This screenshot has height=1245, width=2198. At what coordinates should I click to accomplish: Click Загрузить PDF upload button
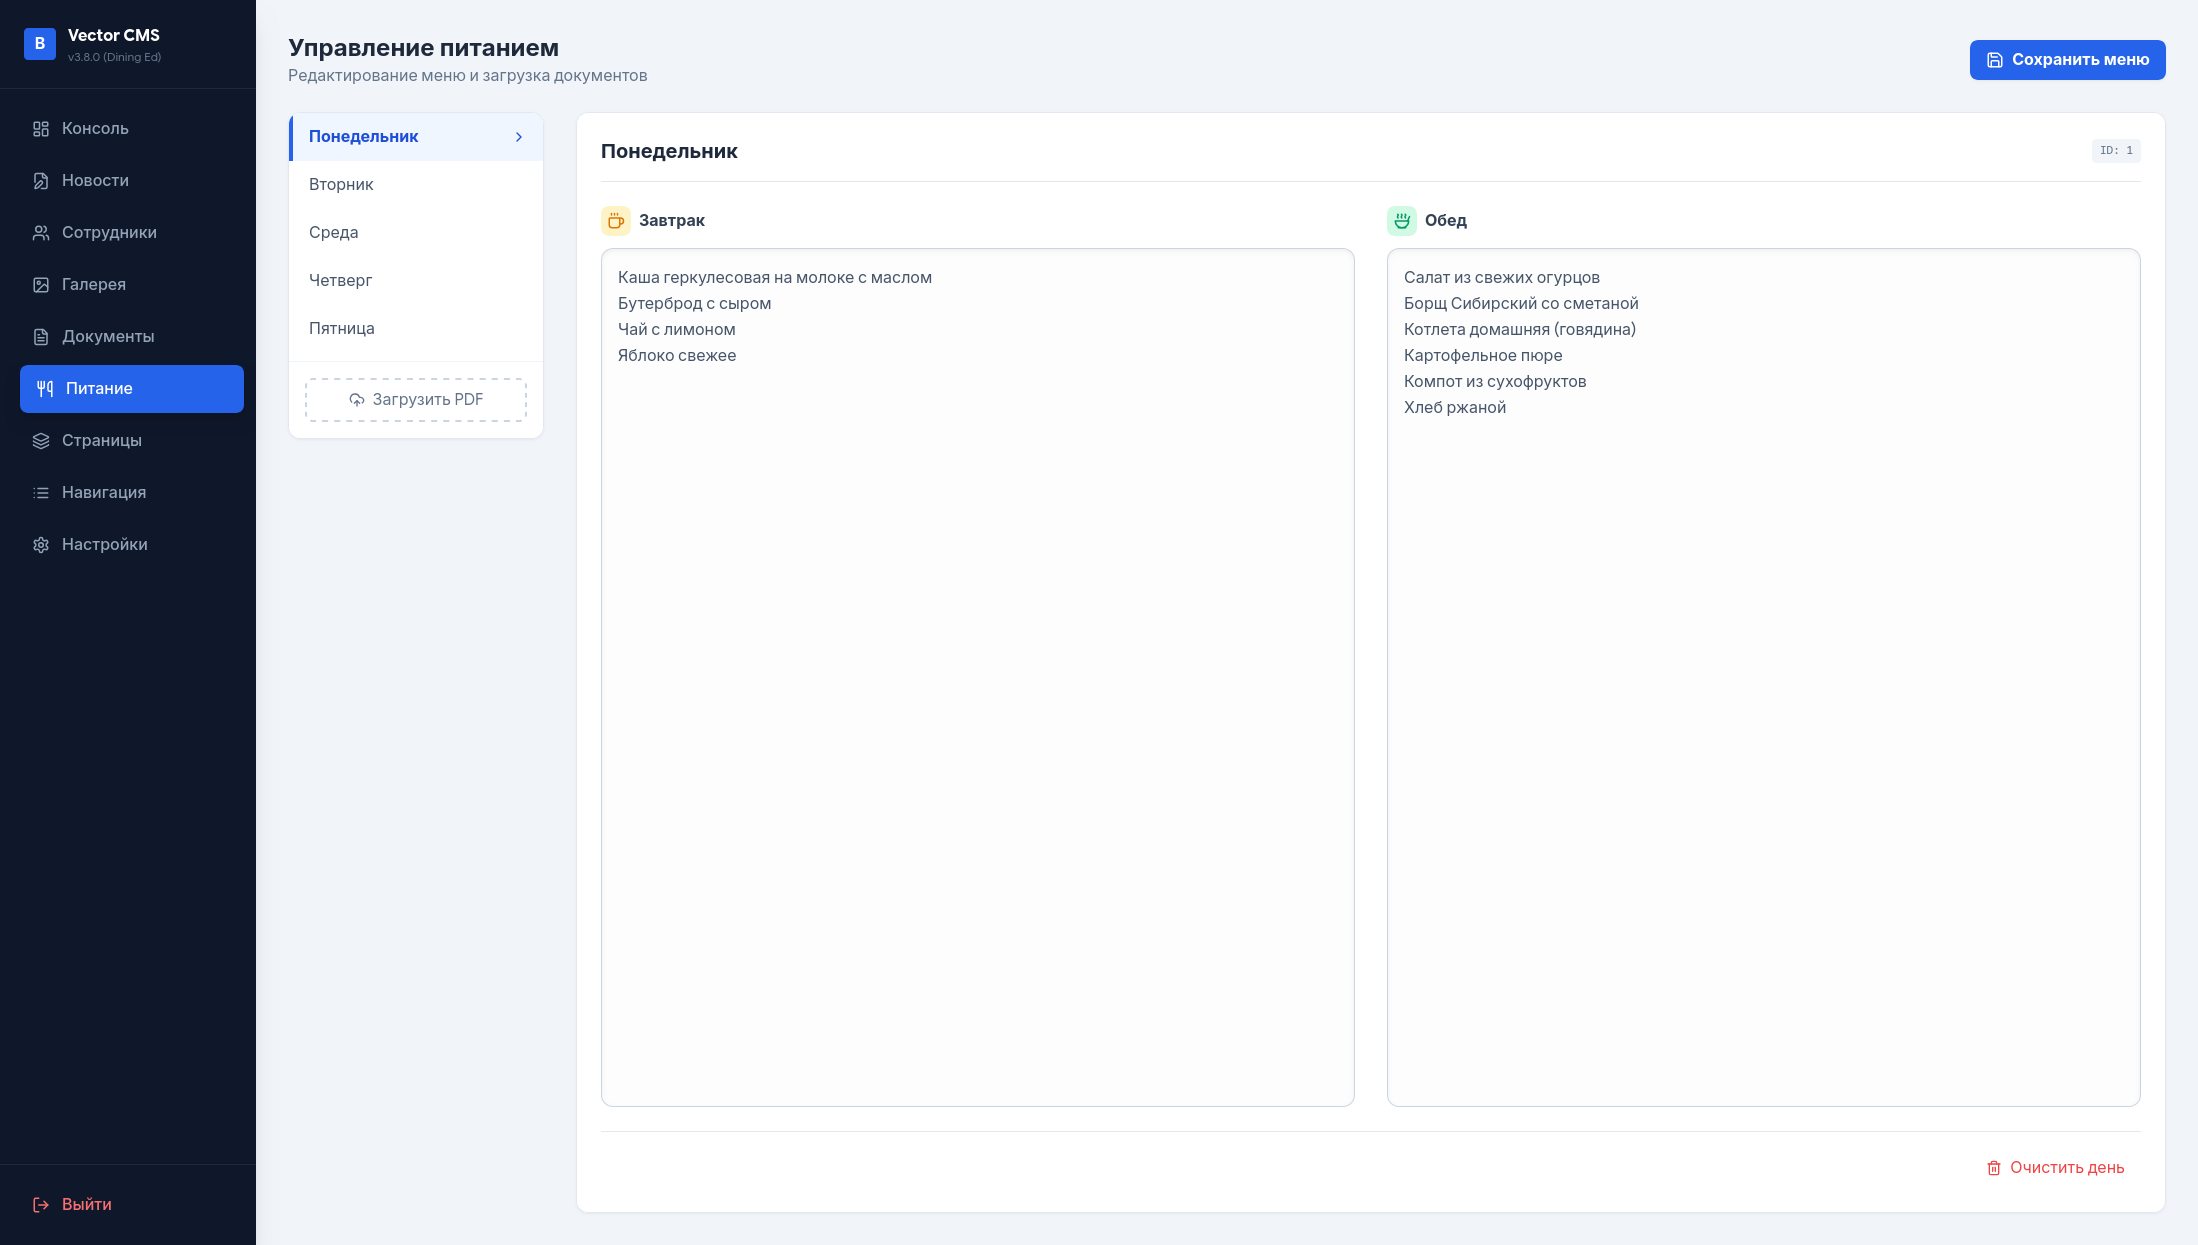tap(416, 400)
